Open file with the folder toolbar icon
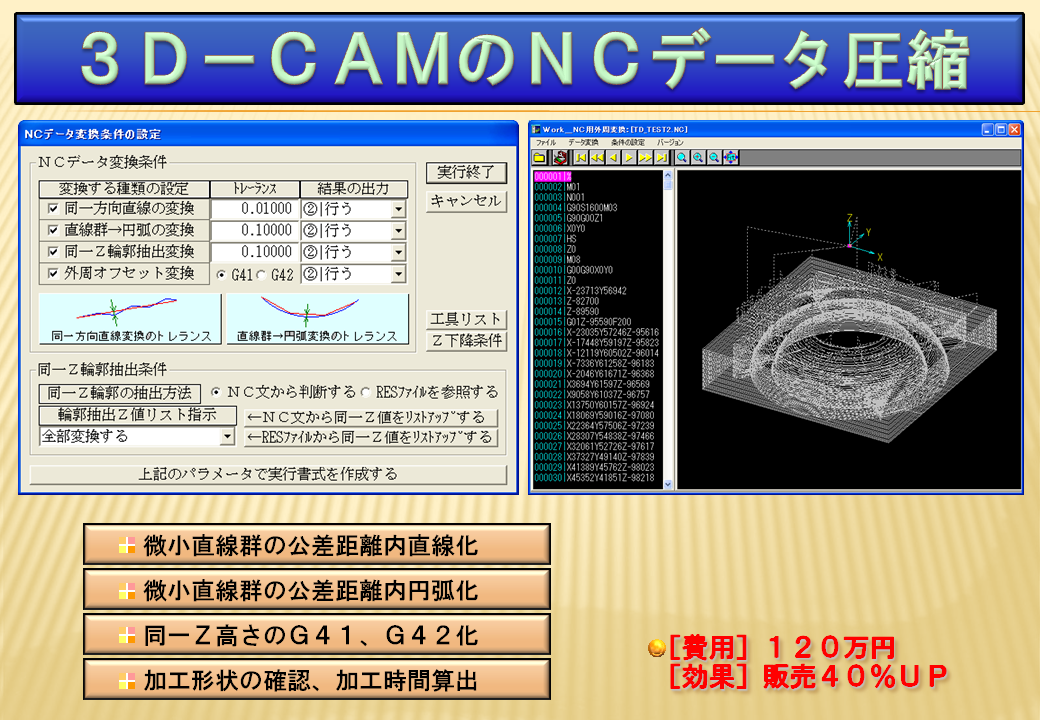Screen dimensions: 1040x720 point(539,157)
